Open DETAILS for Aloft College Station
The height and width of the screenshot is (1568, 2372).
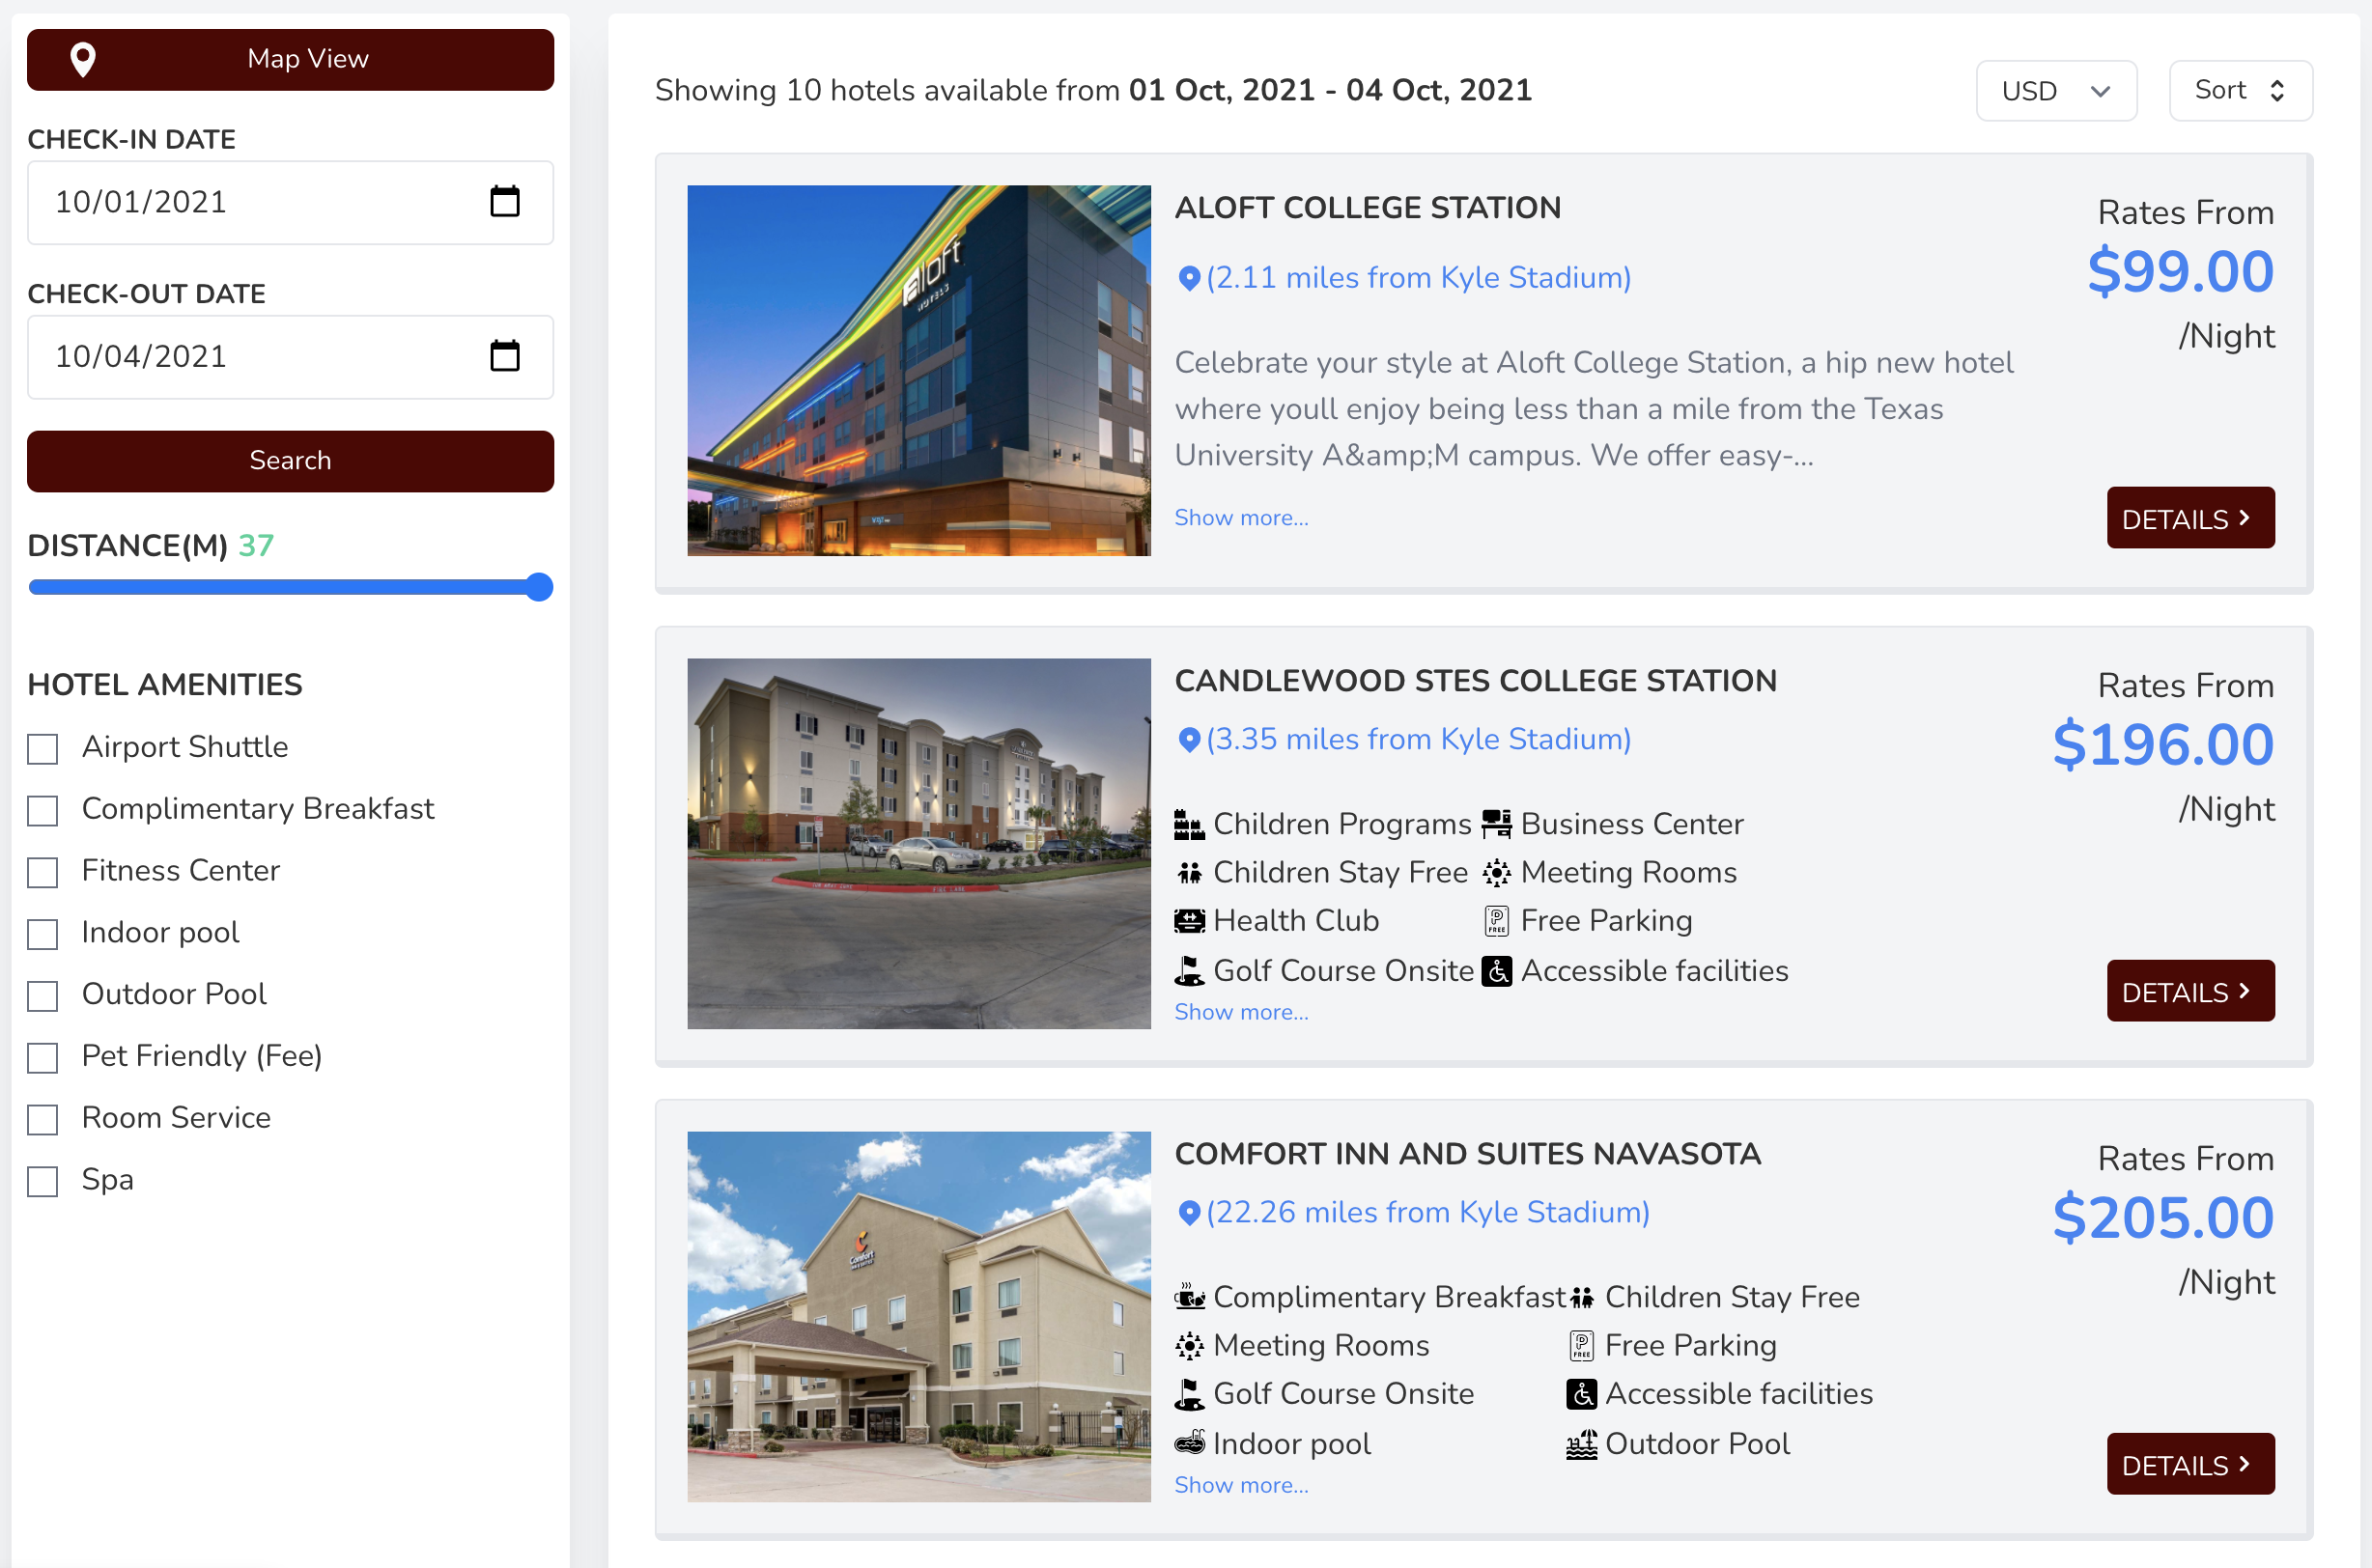[2190, 518]
